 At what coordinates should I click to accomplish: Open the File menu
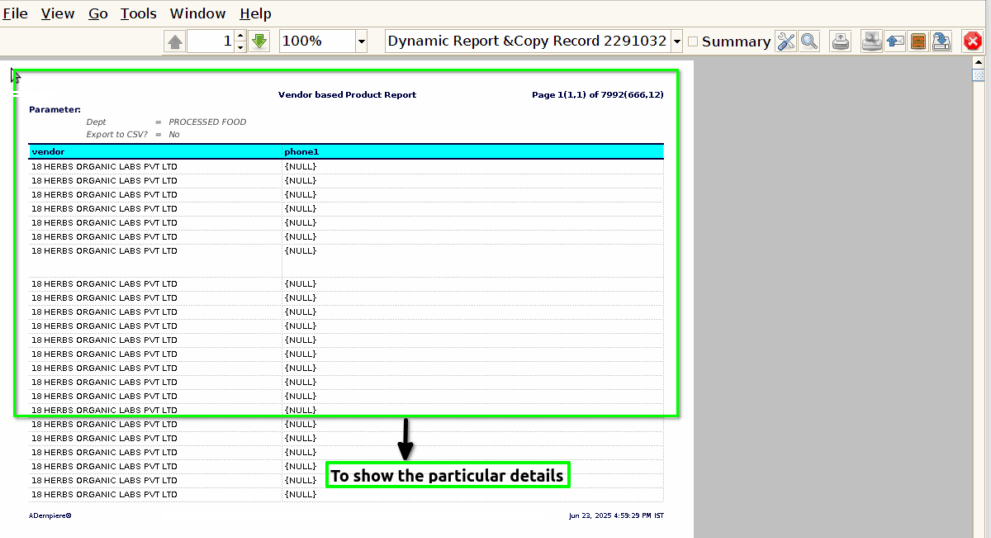point(15,13)
